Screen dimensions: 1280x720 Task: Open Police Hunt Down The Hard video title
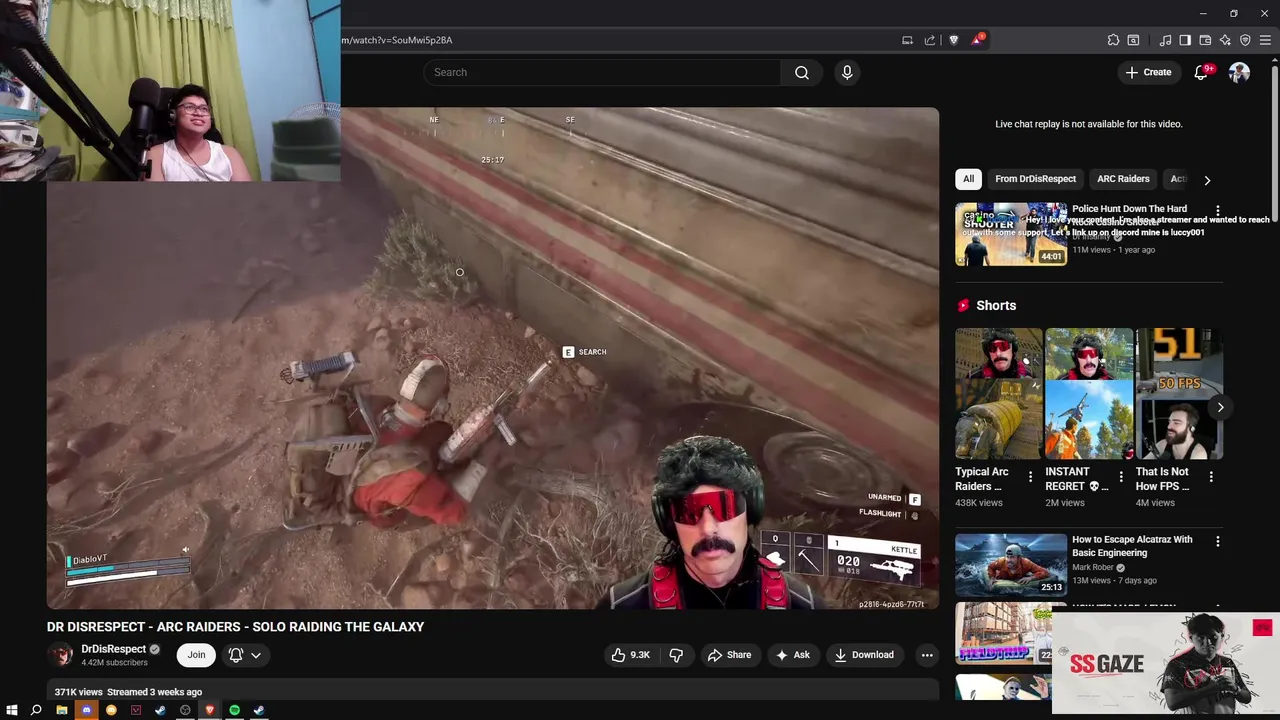pos(1129,209)
